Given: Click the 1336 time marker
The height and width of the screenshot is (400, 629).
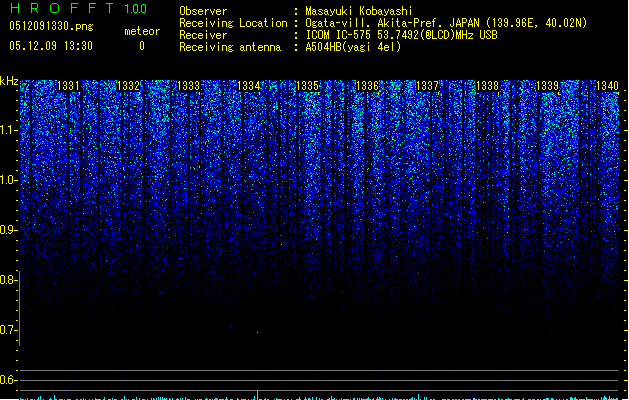Looking at the screenshot, I should tap(367, 86).
